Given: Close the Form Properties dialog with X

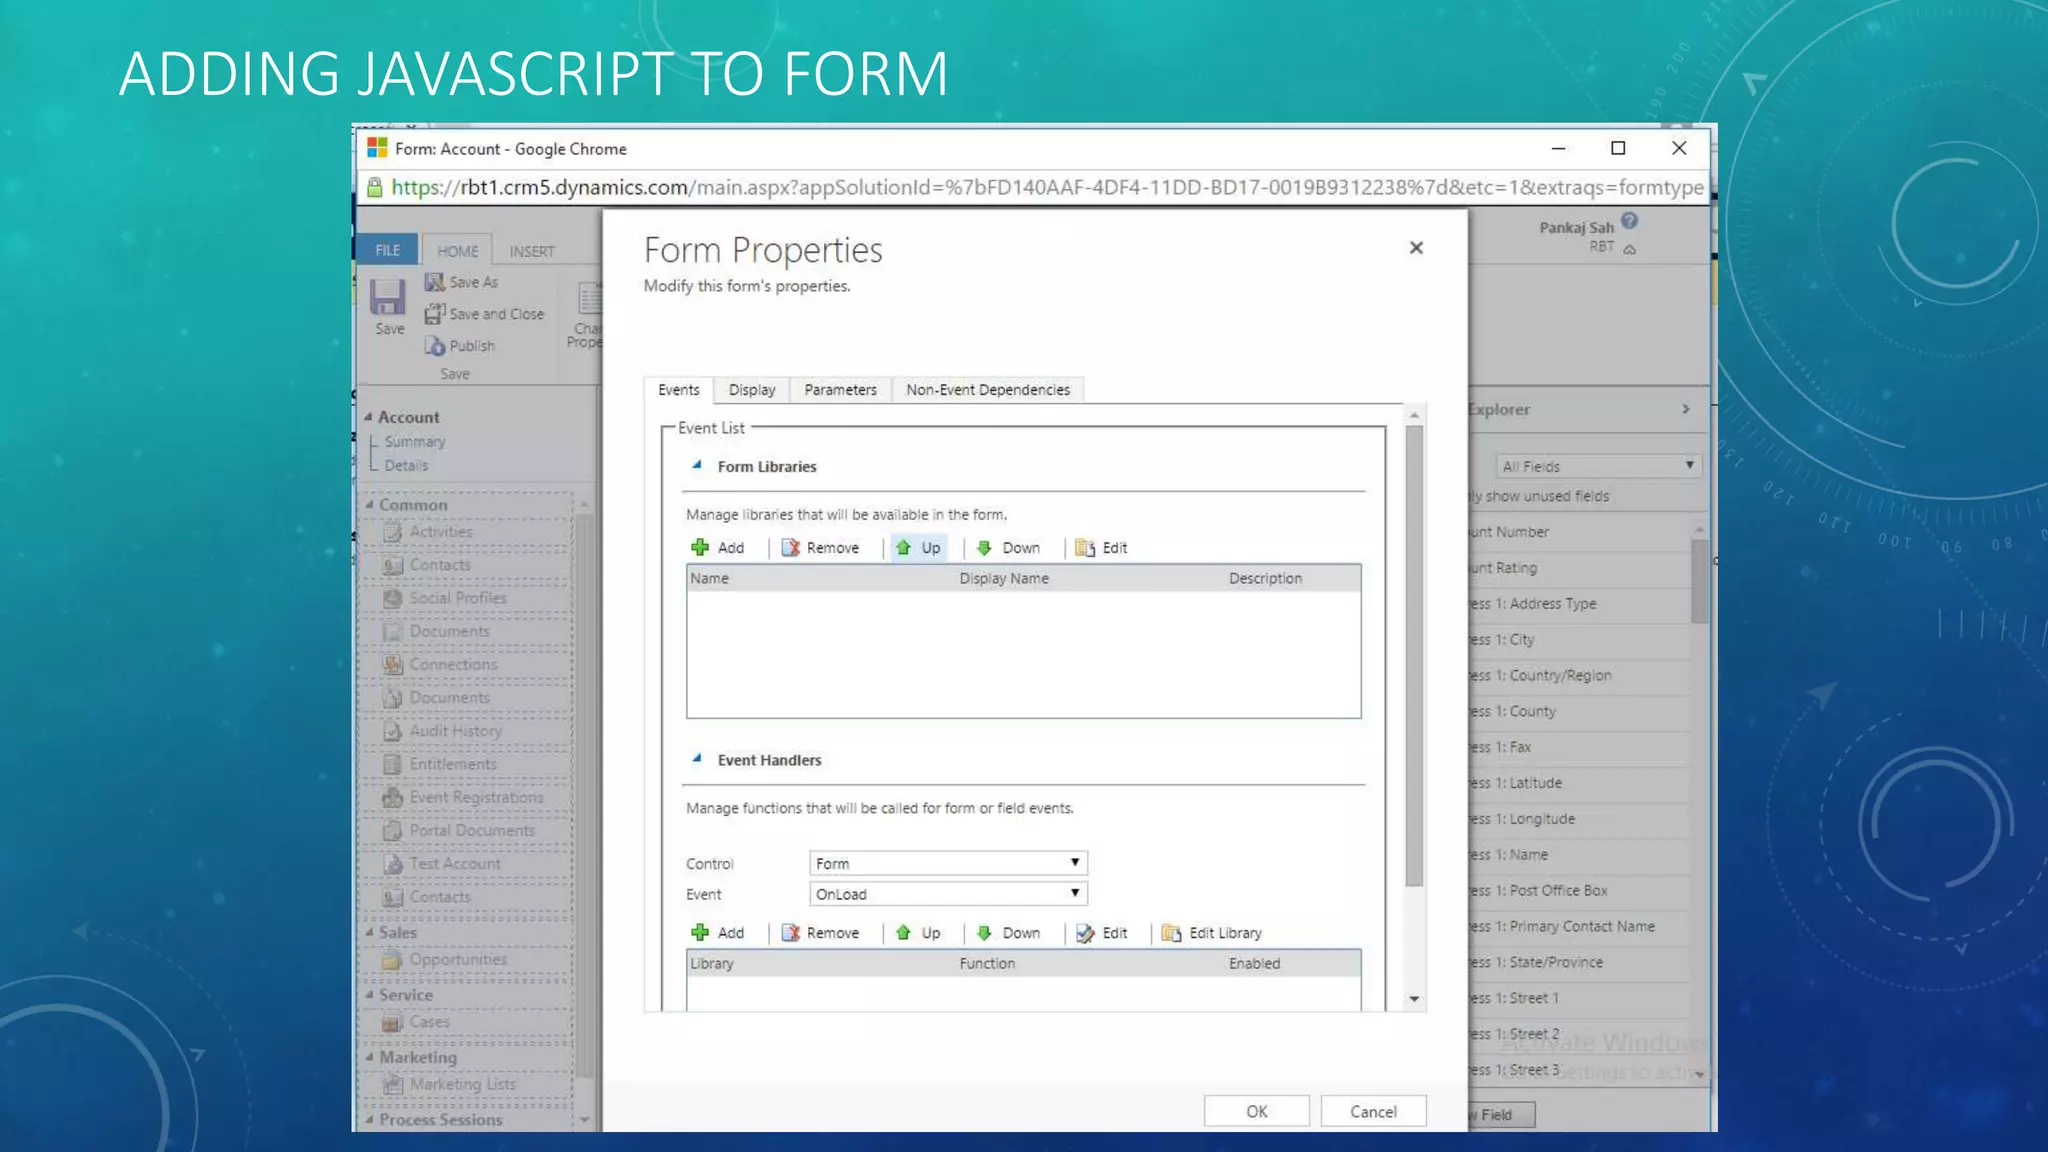Looking at the screenshot, I should [1416, 247].
